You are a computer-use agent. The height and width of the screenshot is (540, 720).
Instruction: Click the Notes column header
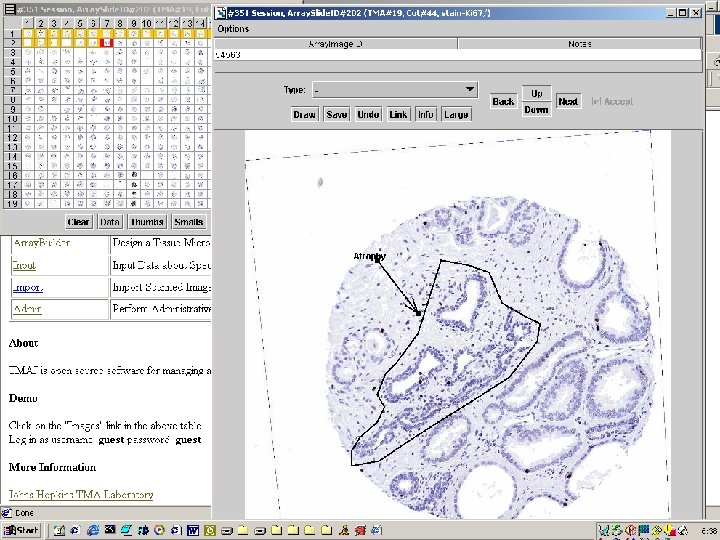[578, 44]
